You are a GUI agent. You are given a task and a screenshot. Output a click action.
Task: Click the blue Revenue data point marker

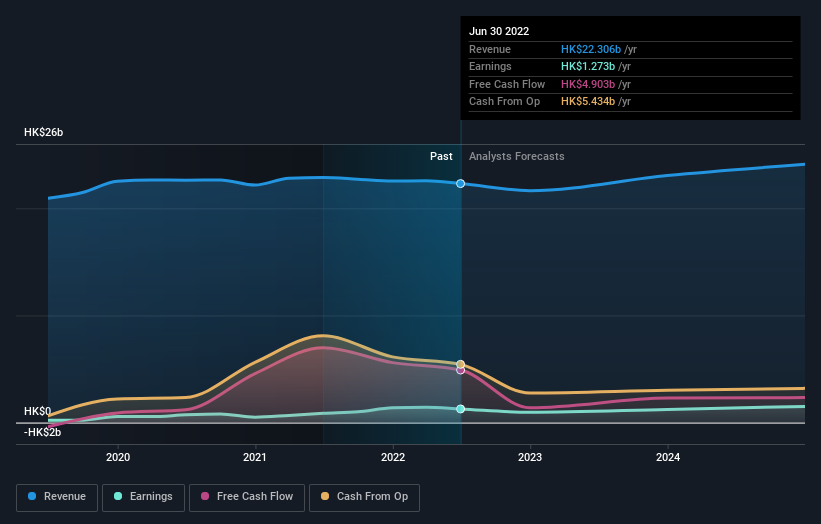(x=460, y=183)
